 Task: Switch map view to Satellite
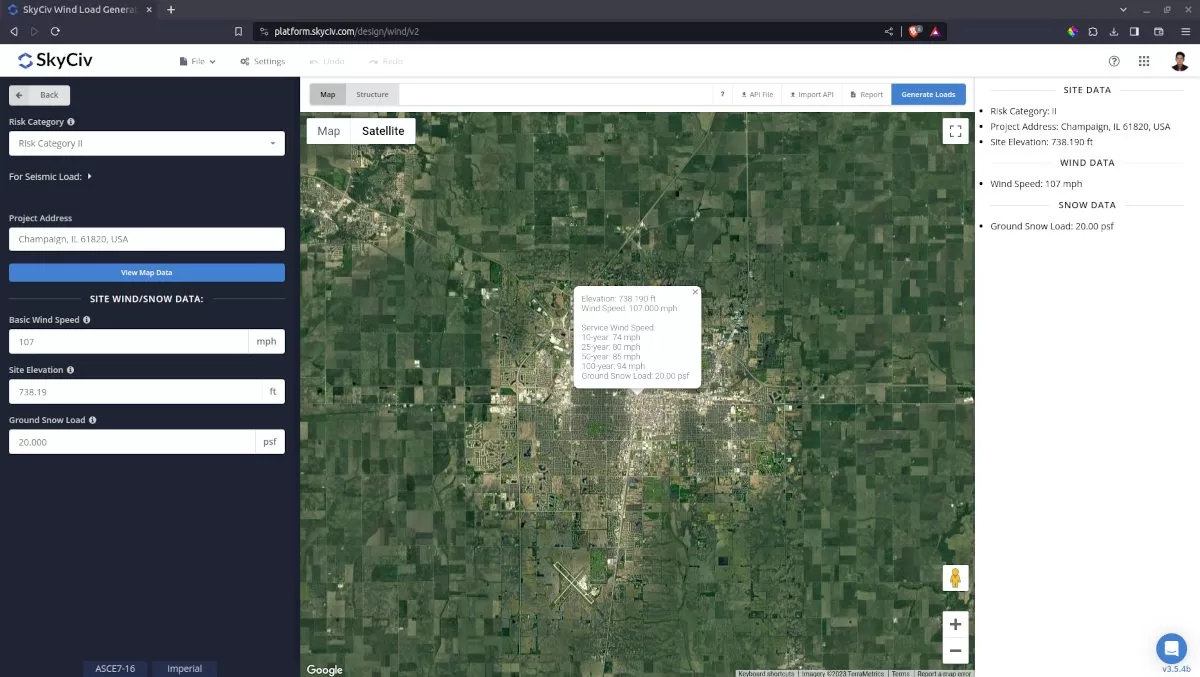[x=383, y=130]
